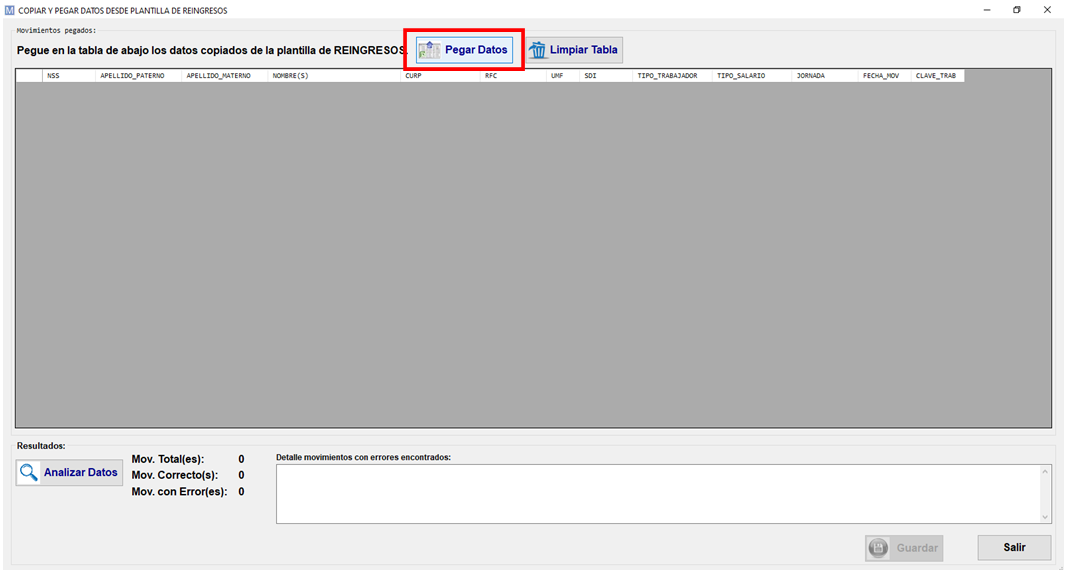
Task: Select the FECHA_MOV column header
Action: 885,76
